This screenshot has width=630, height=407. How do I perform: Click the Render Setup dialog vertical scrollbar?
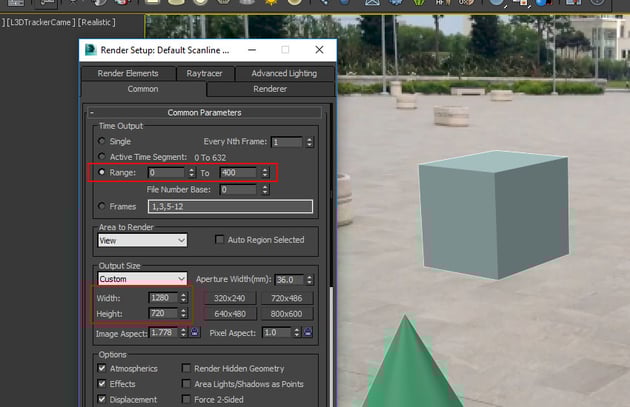pos(331,255)
